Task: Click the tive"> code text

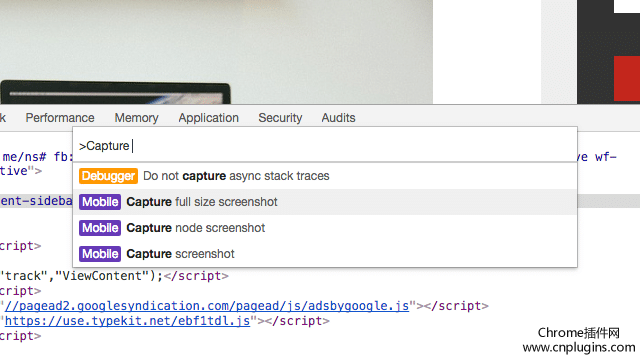Action: point(20,171)
